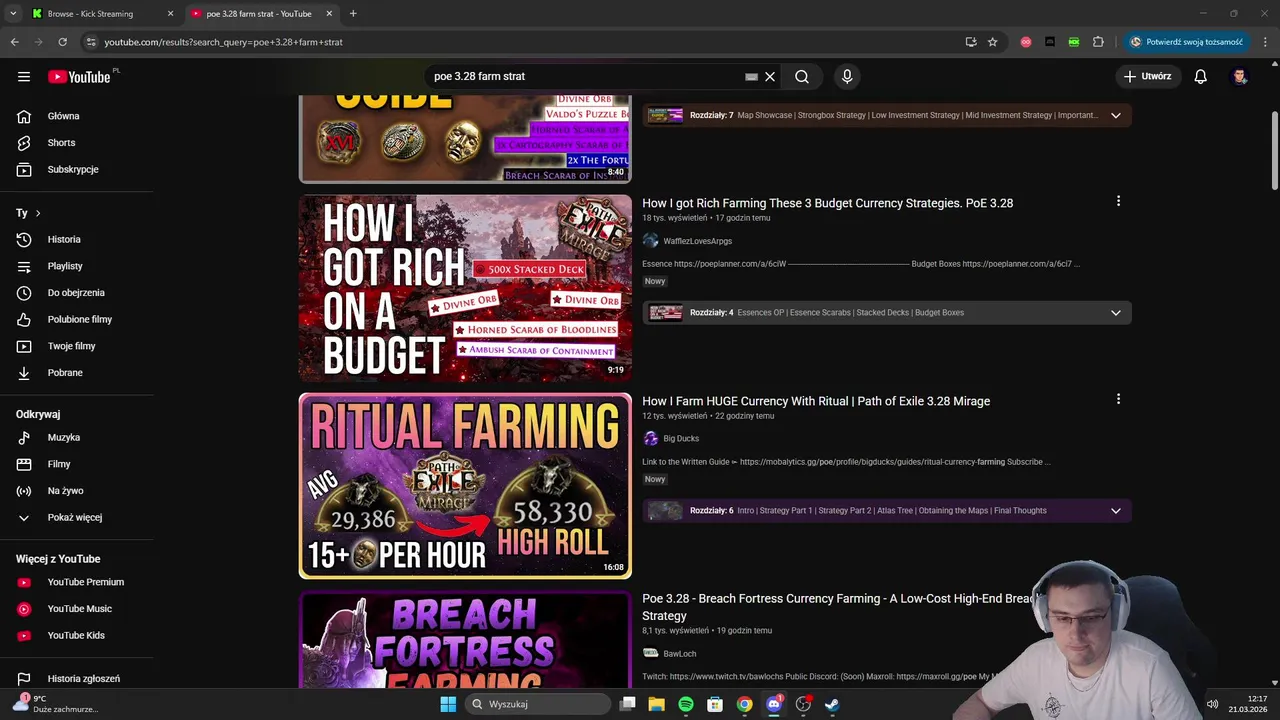Open a new browser tab

click(353, 14)
